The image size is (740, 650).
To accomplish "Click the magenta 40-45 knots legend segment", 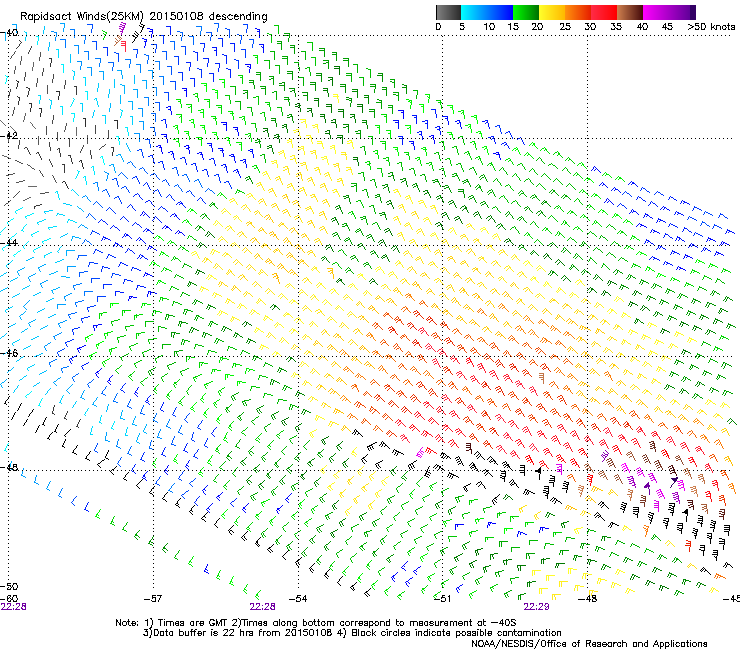I will point(656,12).
